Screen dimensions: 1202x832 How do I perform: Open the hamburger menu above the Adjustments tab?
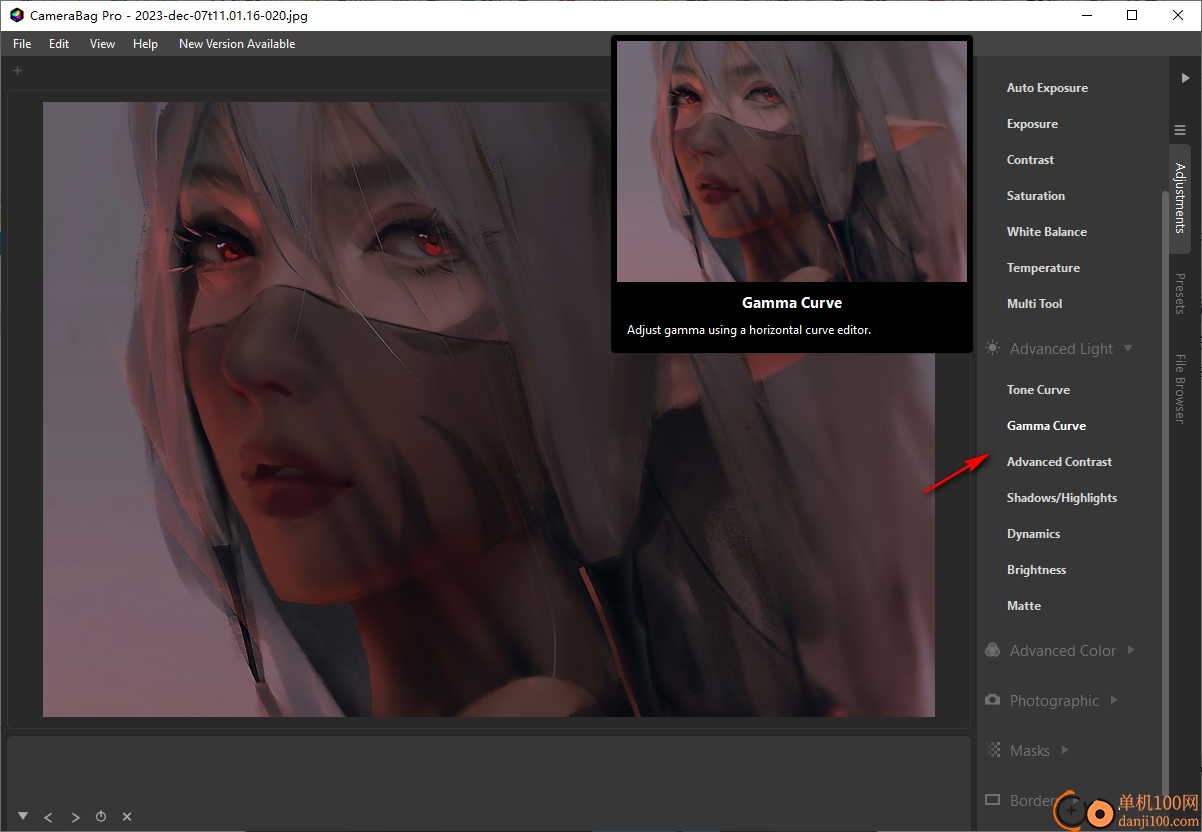(x=1180, y=130)
